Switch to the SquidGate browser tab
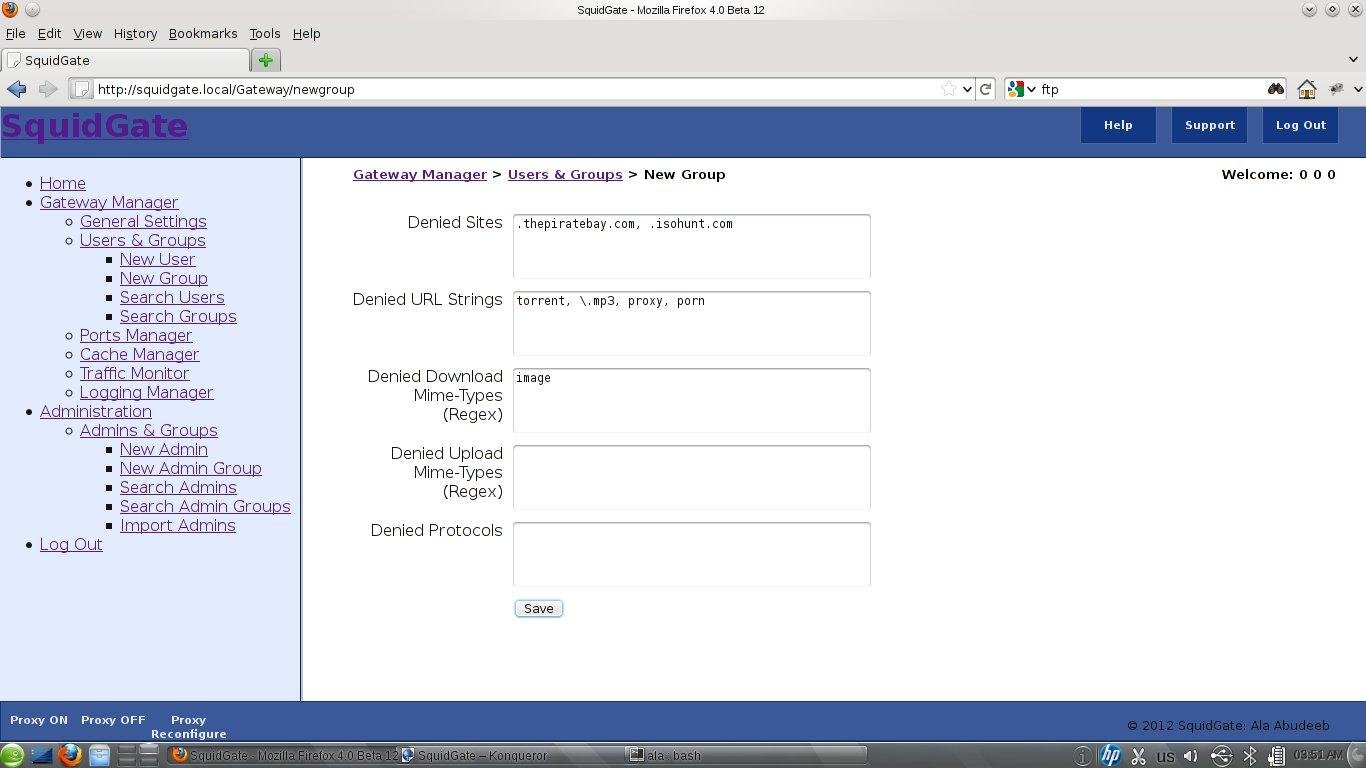This screenshot has height=768, width=1366. point(125,60)
